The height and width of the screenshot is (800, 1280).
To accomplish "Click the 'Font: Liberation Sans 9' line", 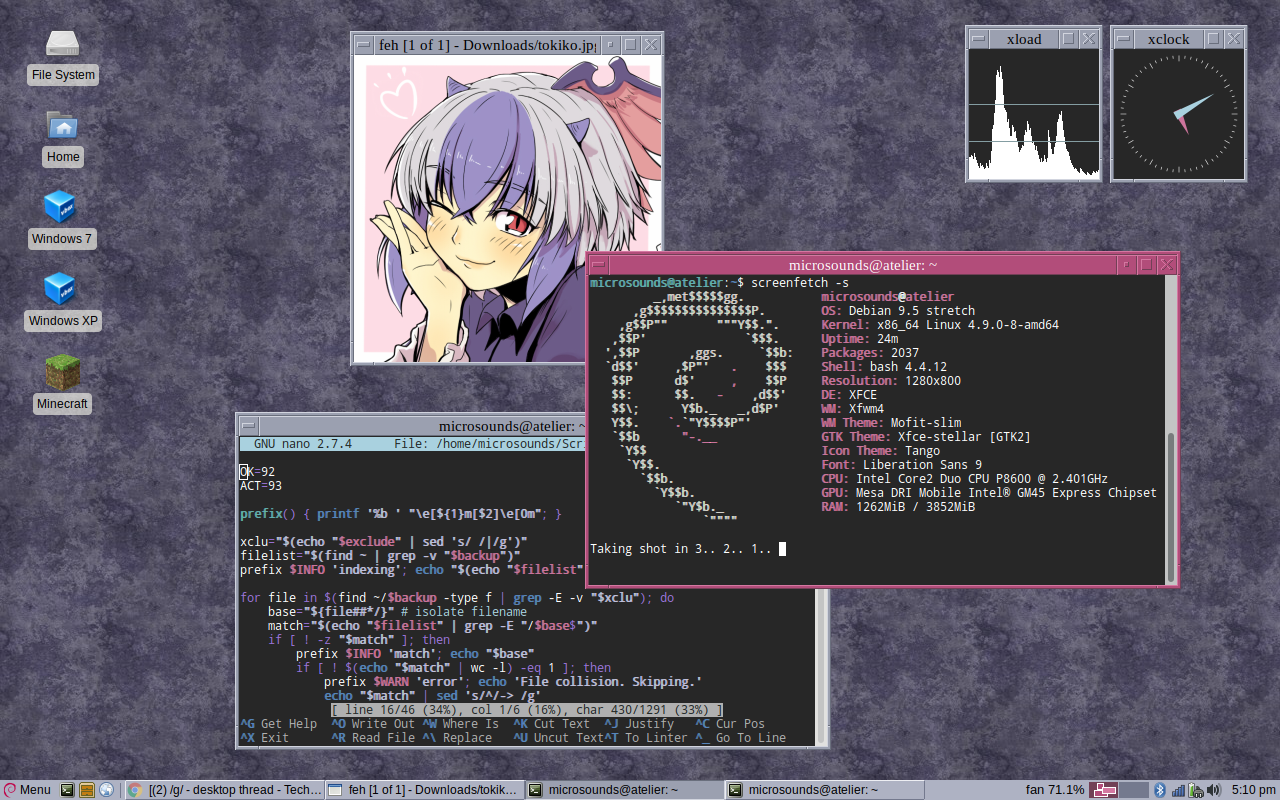I will 901,465.
